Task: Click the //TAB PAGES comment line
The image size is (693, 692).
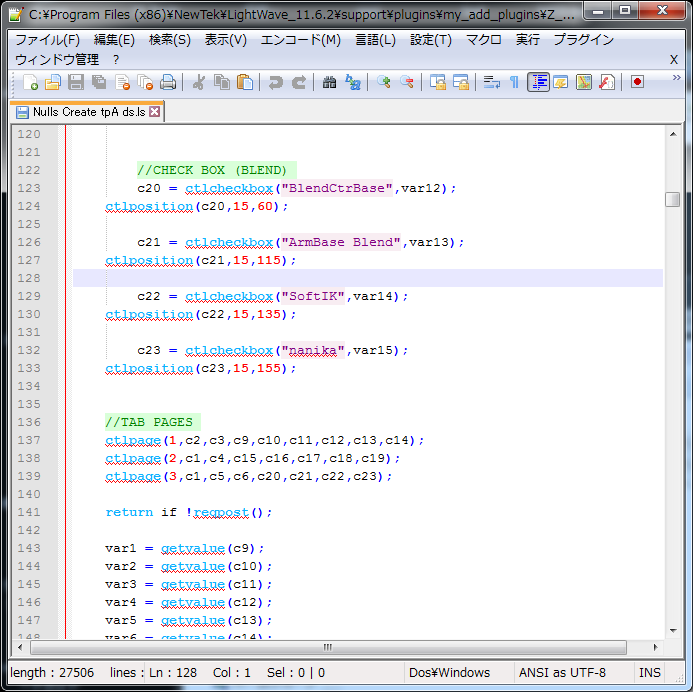Action: 149,422
